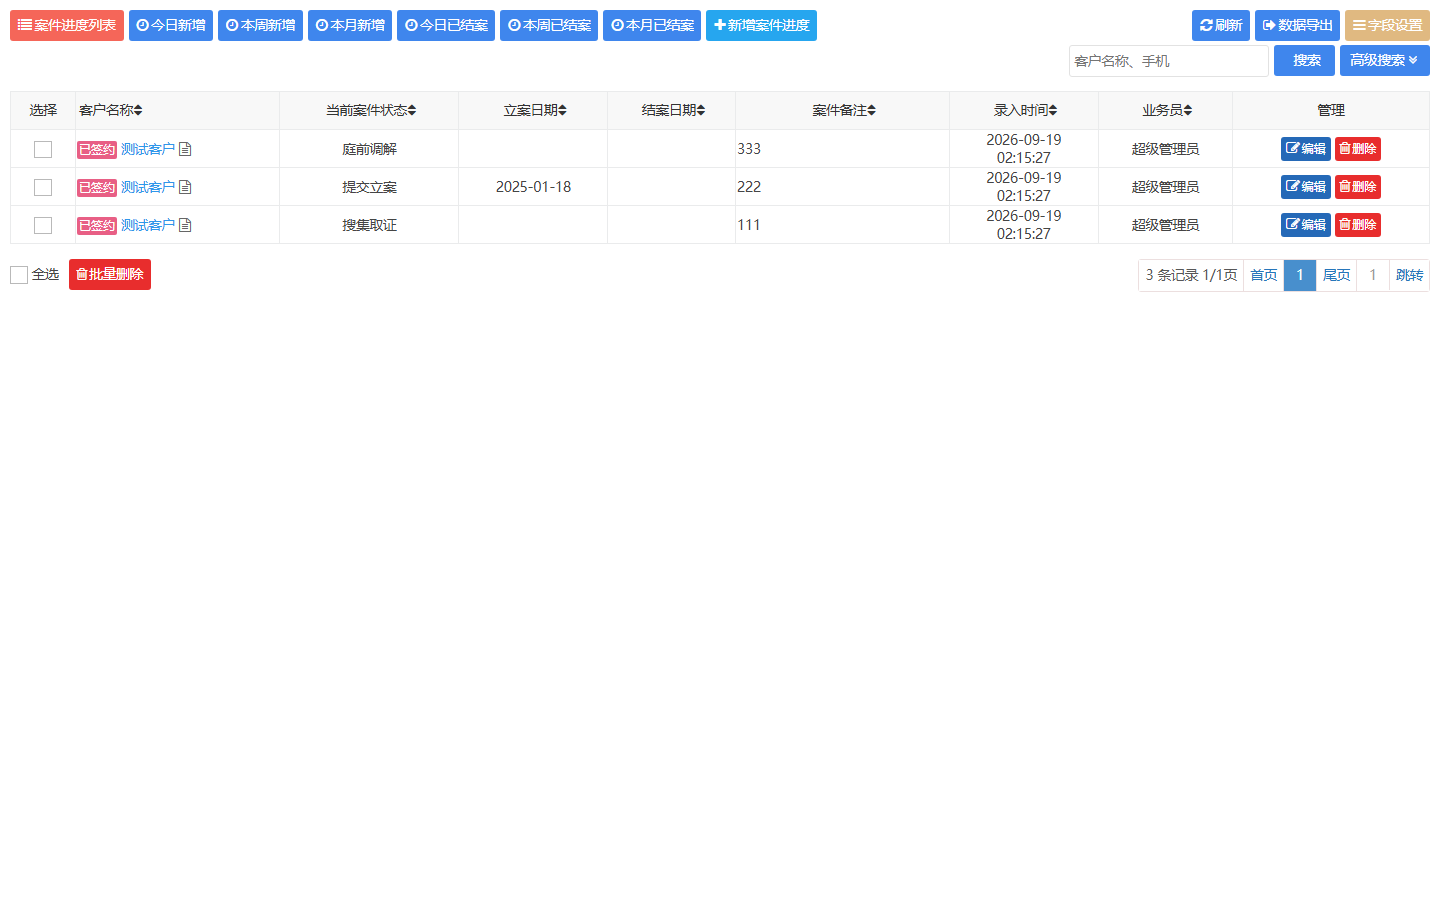
Task: Click 跳转 jump link
Action: point(1410,275)
